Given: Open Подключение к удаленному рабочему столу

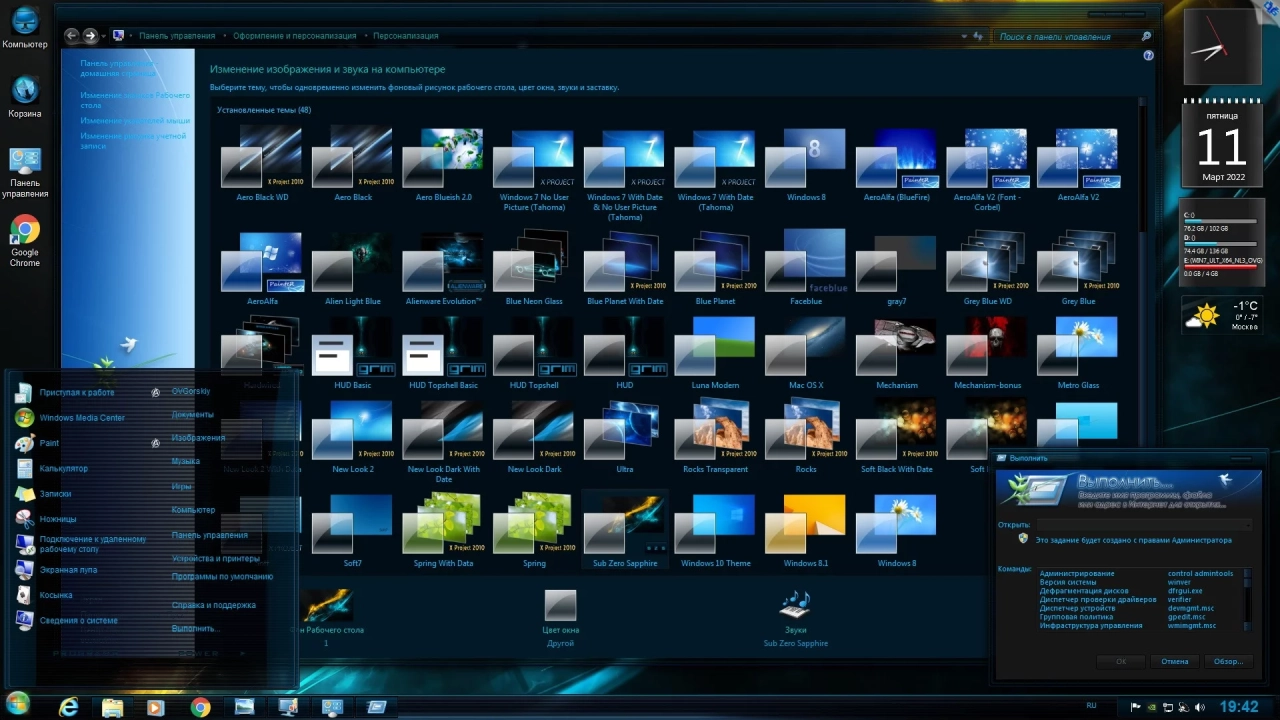Looking at the screenshot, I should click(x=92, y=544).
